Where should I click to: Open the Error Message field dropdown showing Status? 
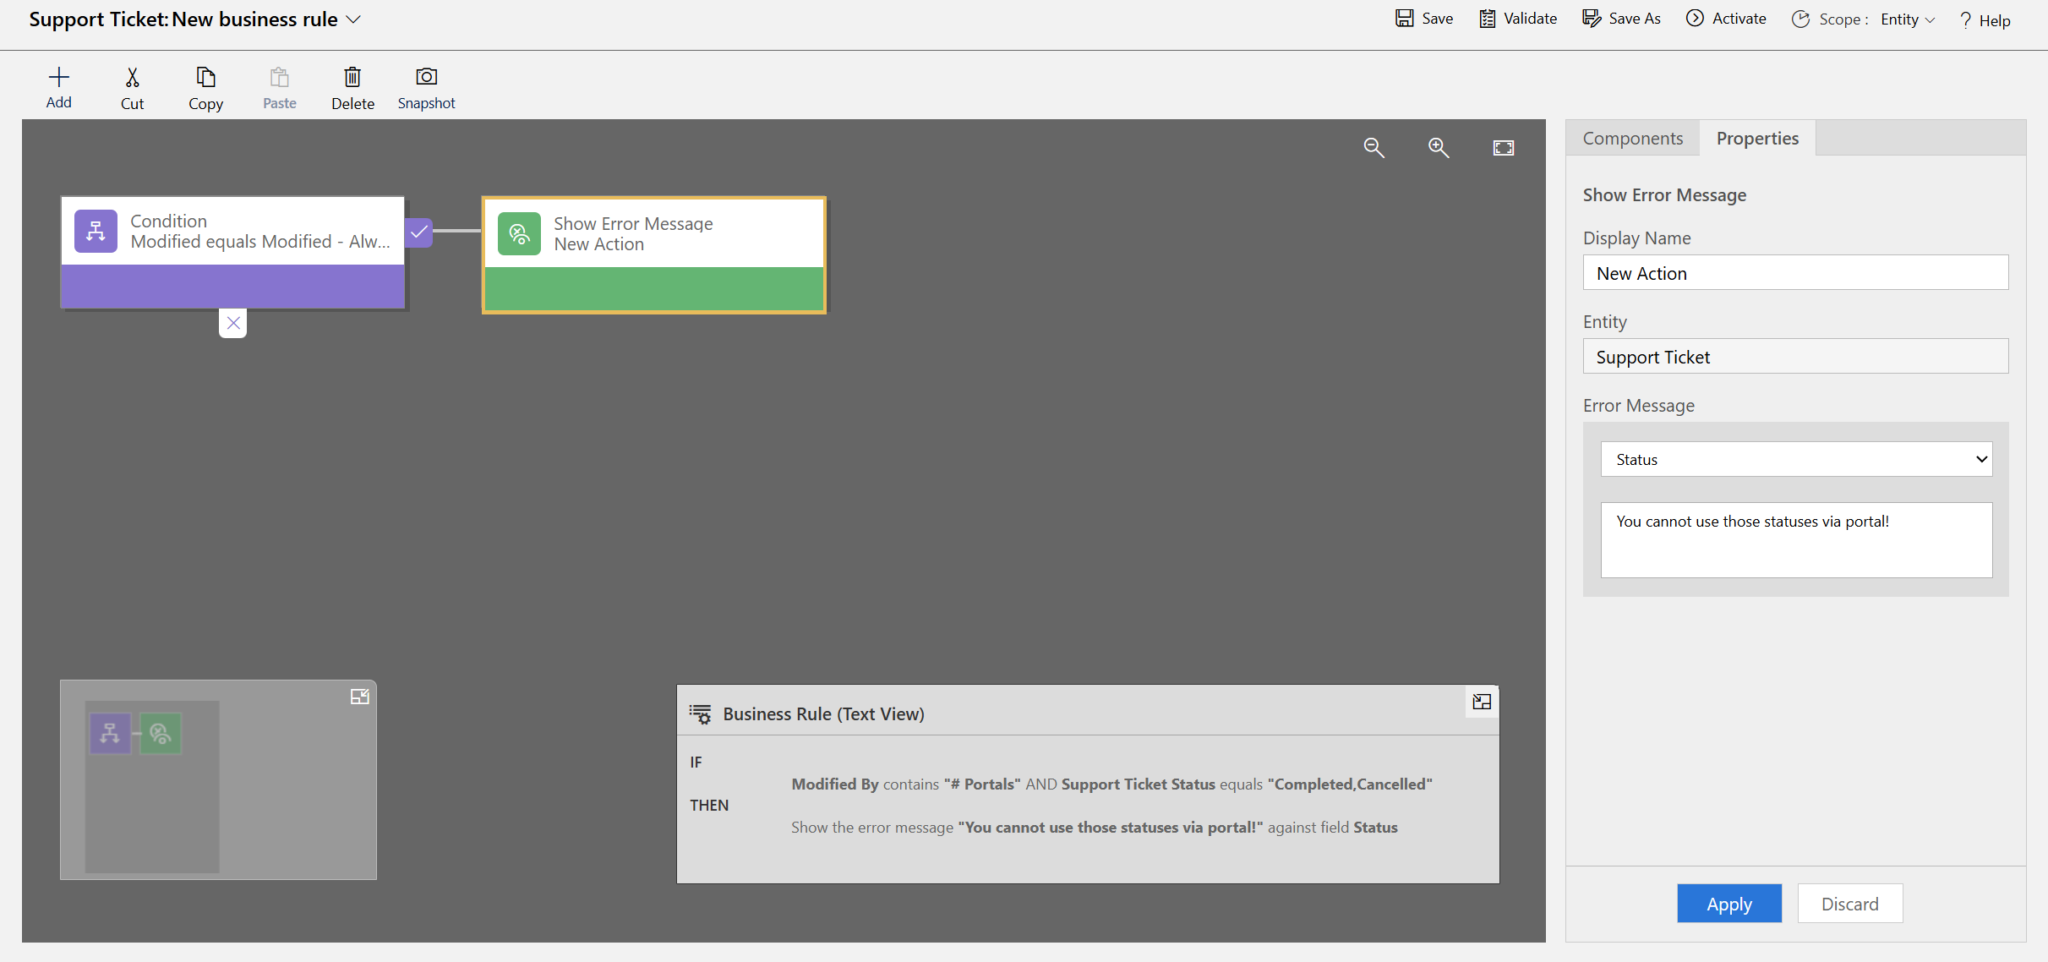pyautogui.click(x=1793, y=458)
